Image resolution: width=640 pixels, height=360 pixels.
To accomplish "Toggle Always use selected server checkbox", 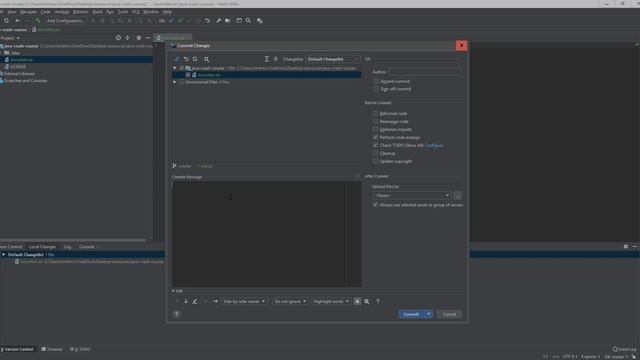I will point(375,205).
